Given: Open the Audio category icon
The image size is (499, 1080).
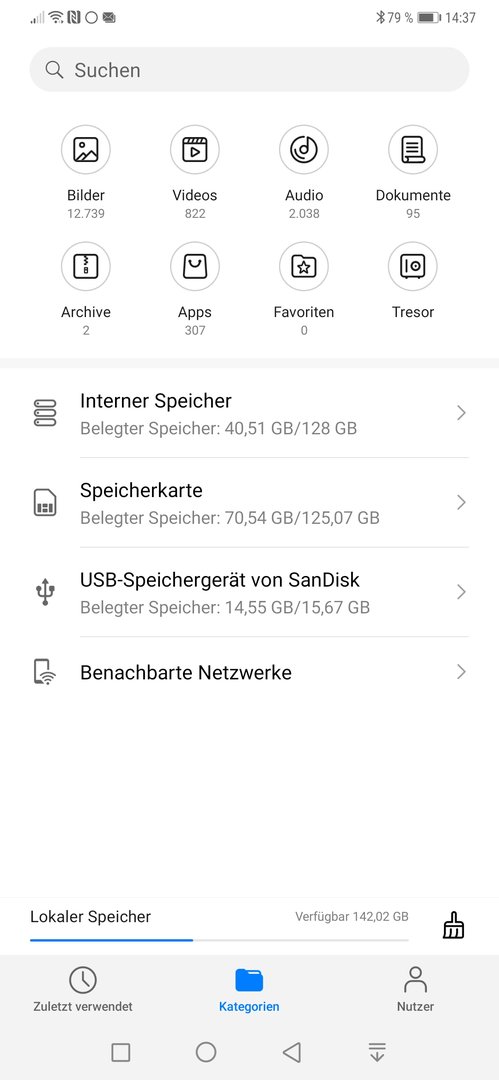Looking at the screenshot, I should click(304, 149).
